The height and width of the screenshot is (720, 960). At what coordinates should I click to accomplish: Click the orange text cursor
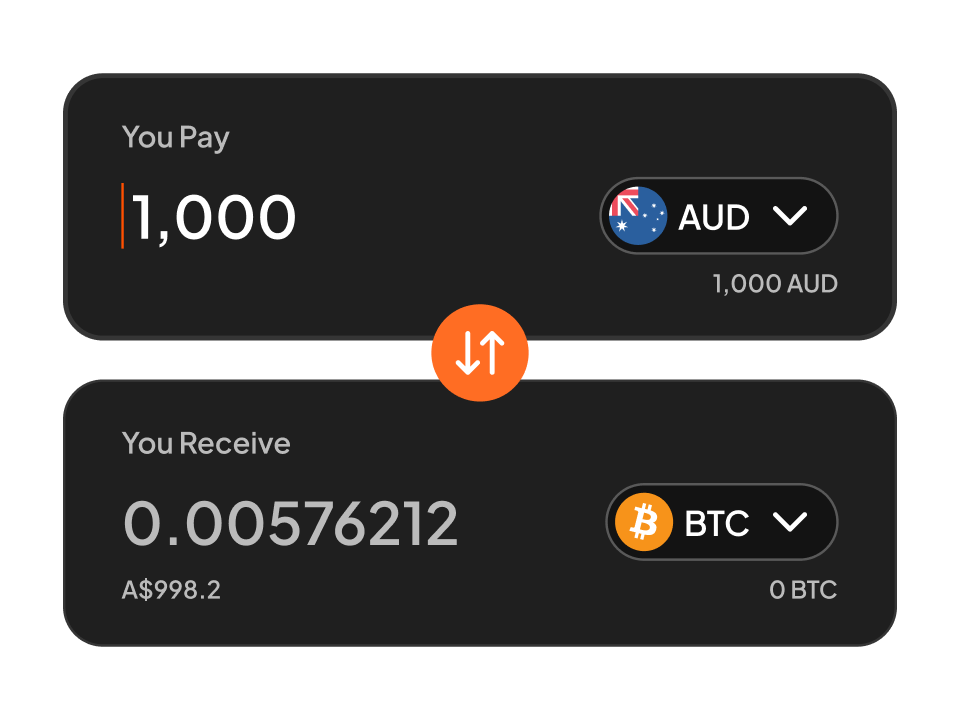pos(123,216)
